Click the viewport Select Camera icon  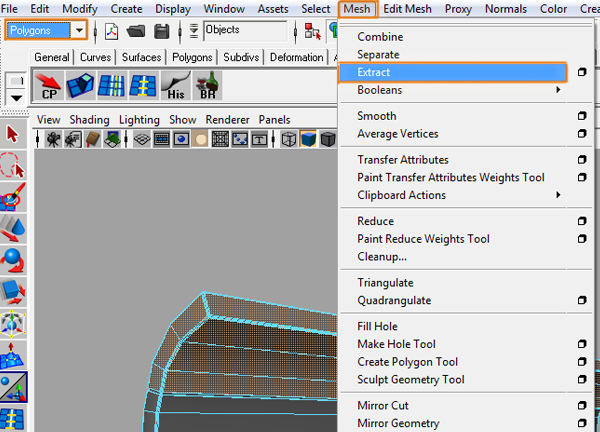click(x=53, y=140)
